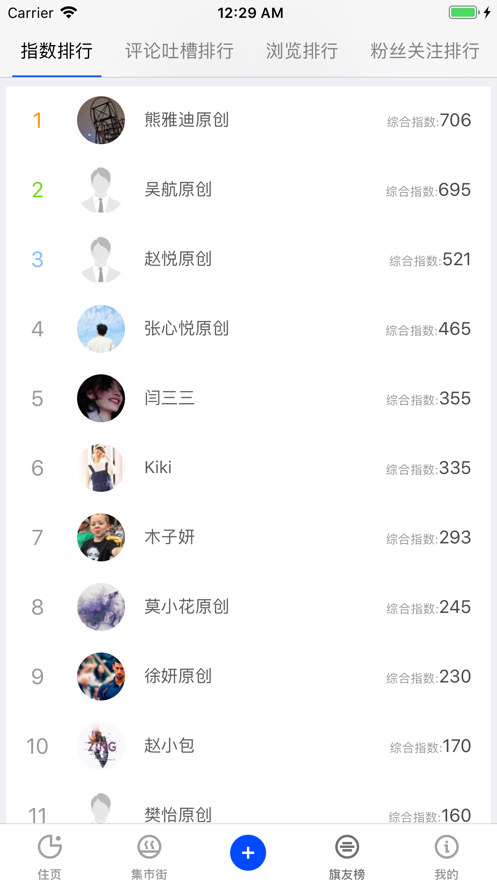The width and height of the screenshot is (497, 883).
Task: Tap the blue plus create button
Action: pyautogui.click(x=248, y=853)
